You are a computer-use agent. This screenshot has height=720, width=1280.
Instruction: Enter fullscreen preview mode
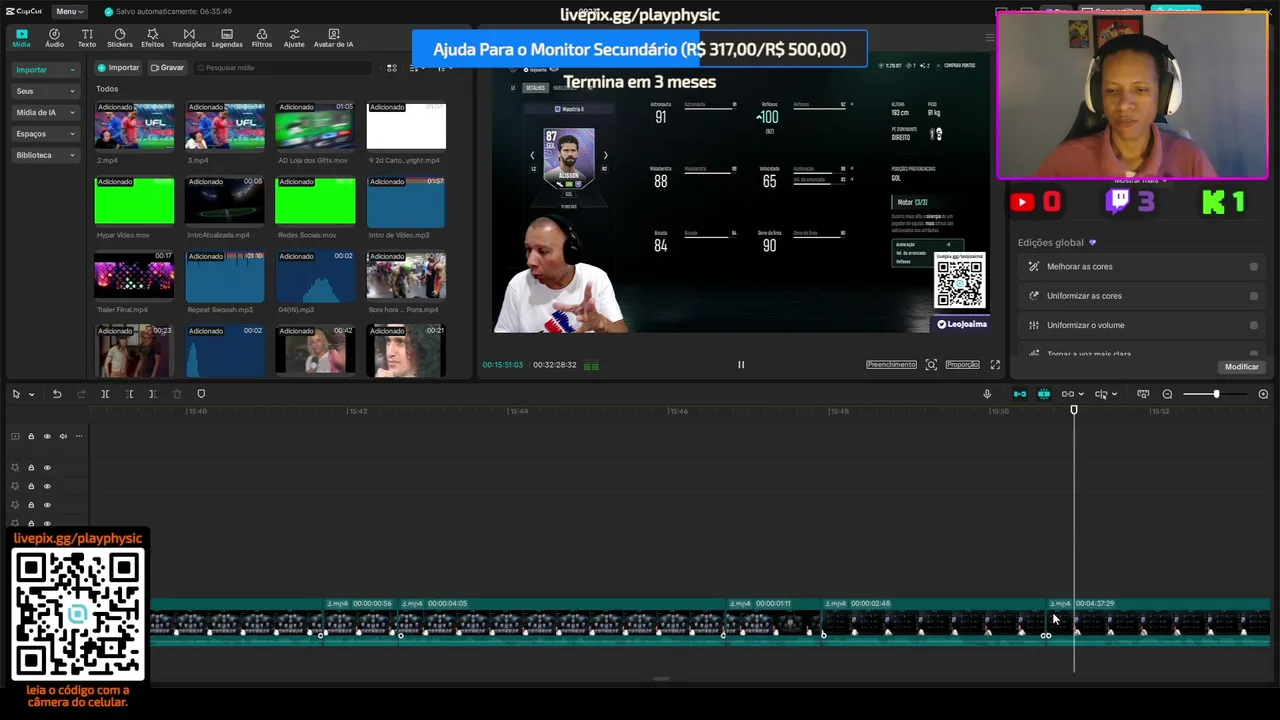(x=995, y=365)
